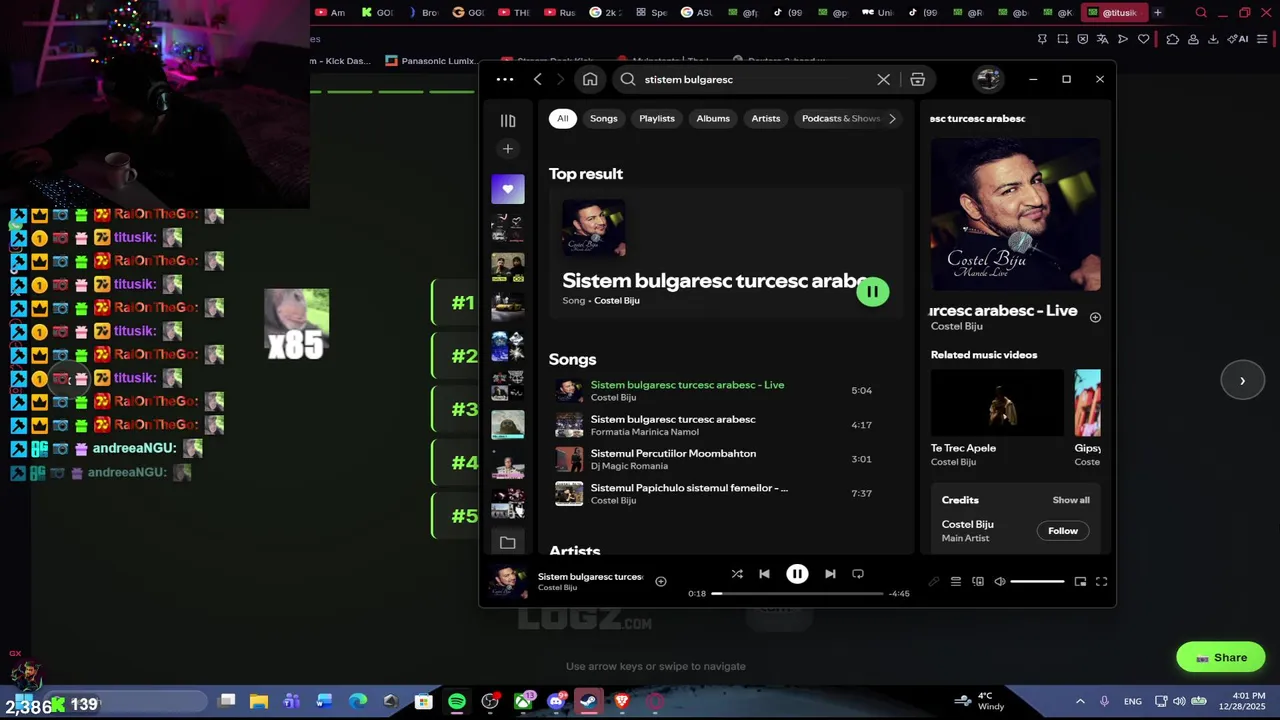The image size is (1280, 720).
Task: Enter full screen mode in Spotify
Action: (x=1101, y=581)
